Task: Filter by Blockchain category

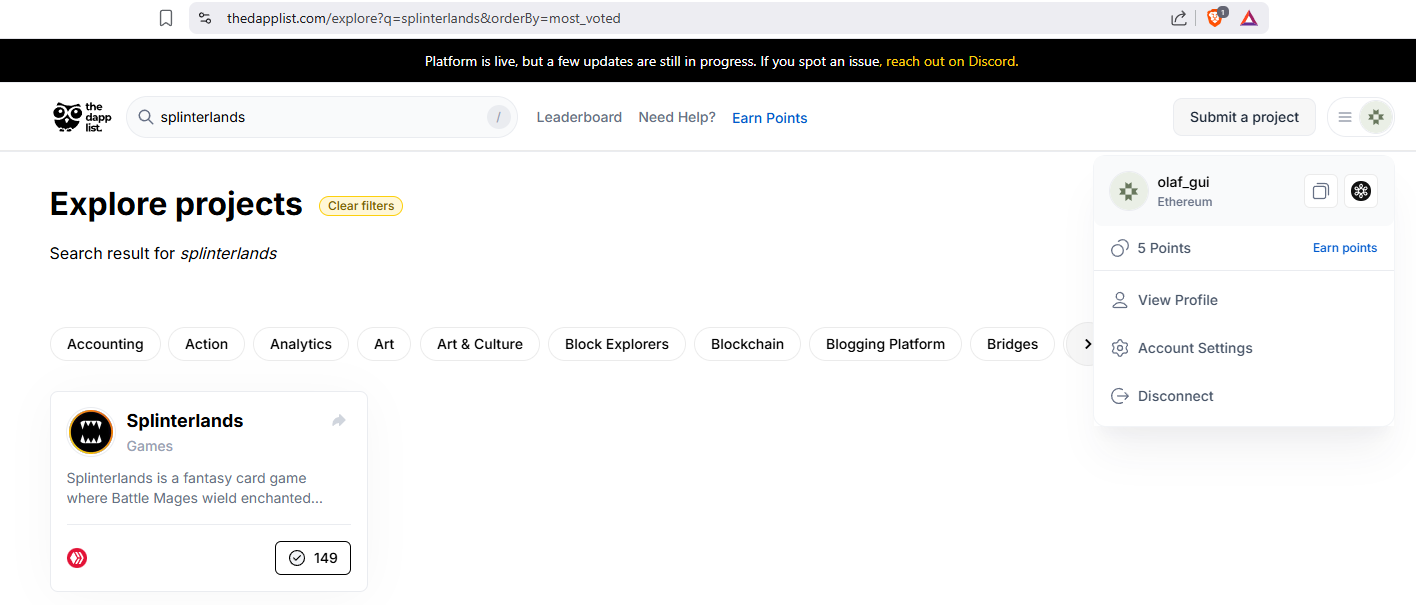Action: (x=748, y=344)
